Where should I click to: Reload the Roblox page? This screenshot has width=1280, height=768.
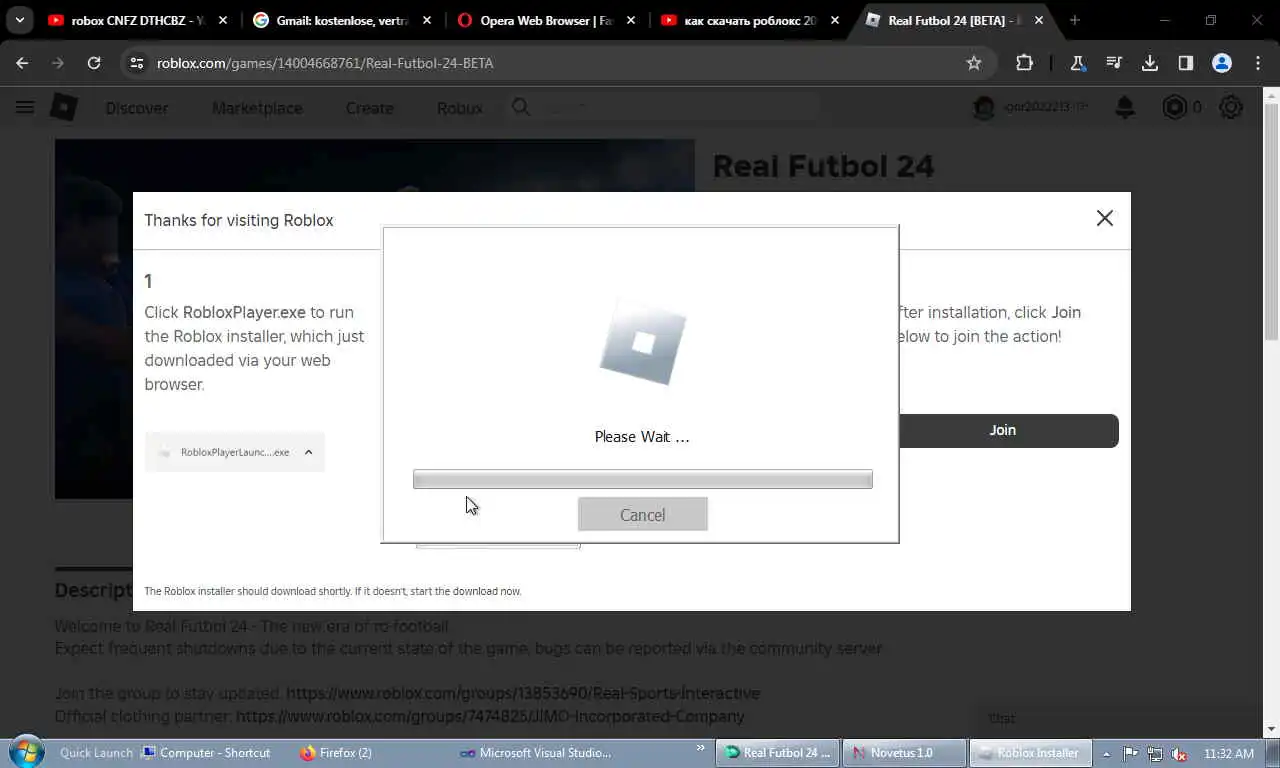94,63
